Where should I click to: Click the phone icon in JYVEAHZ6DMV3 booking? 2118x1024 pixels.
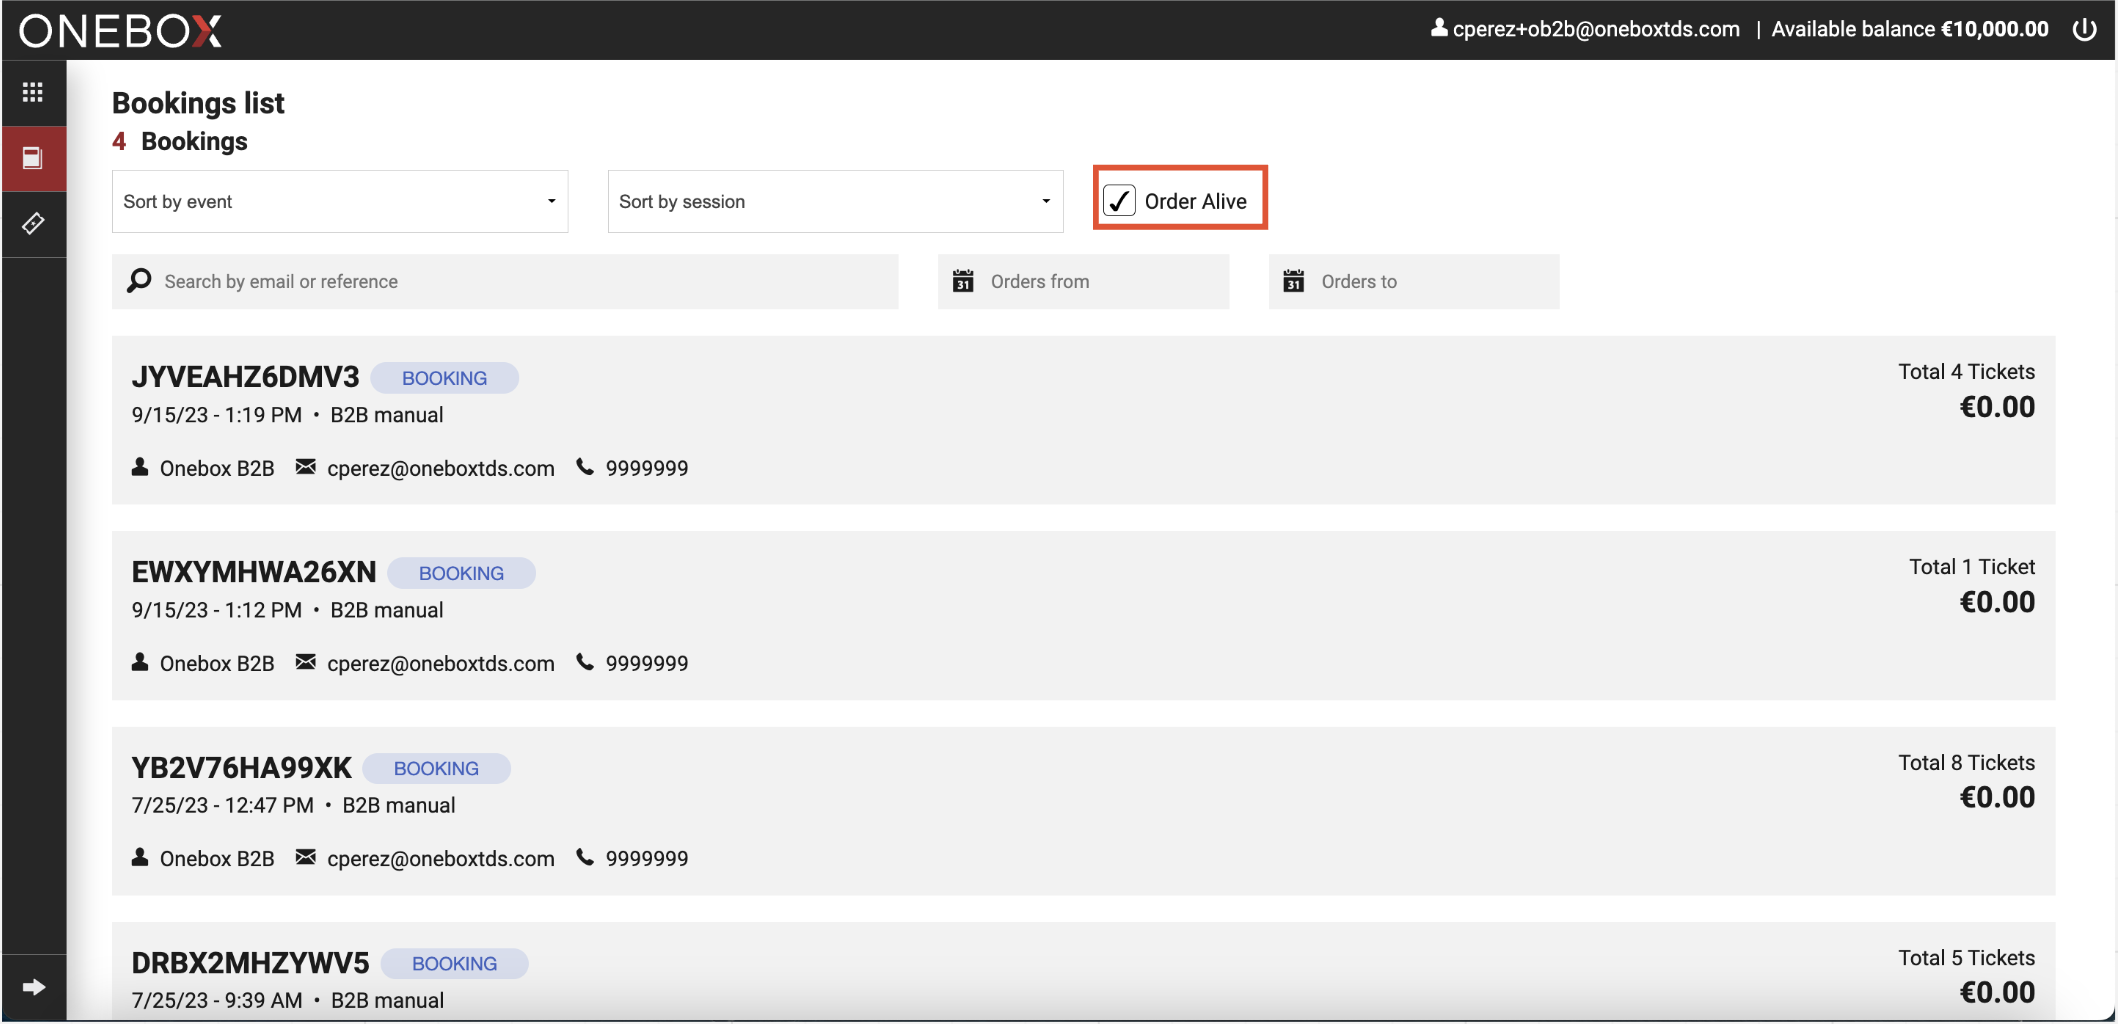click(x=585, y=467)
